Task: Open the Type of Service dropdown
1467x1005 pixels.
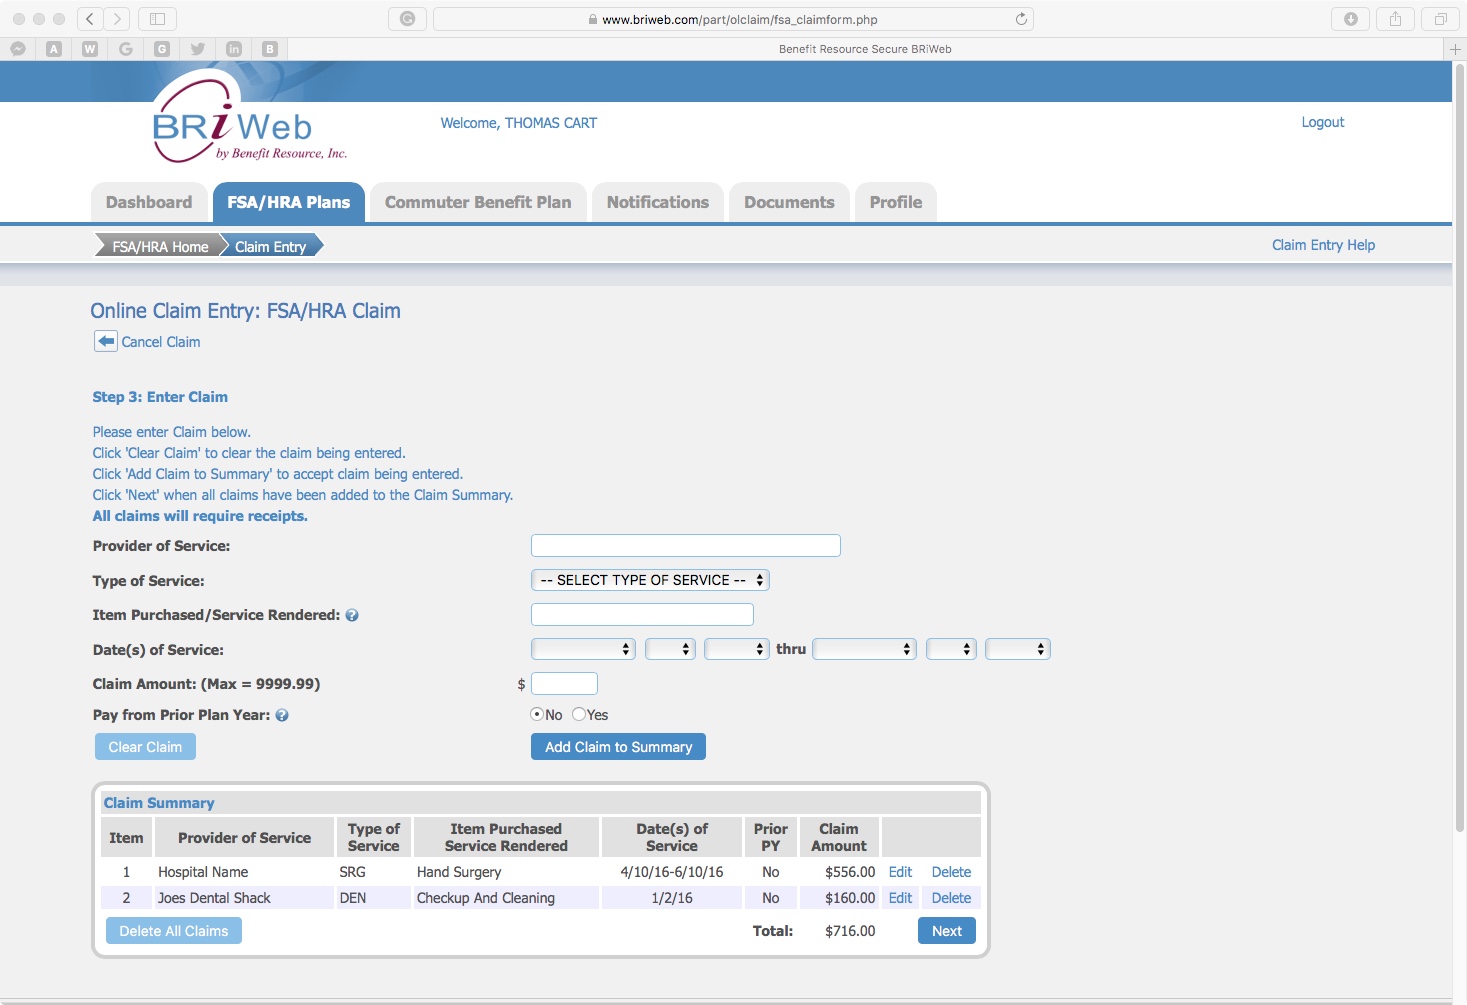Action: click(649, 580)
